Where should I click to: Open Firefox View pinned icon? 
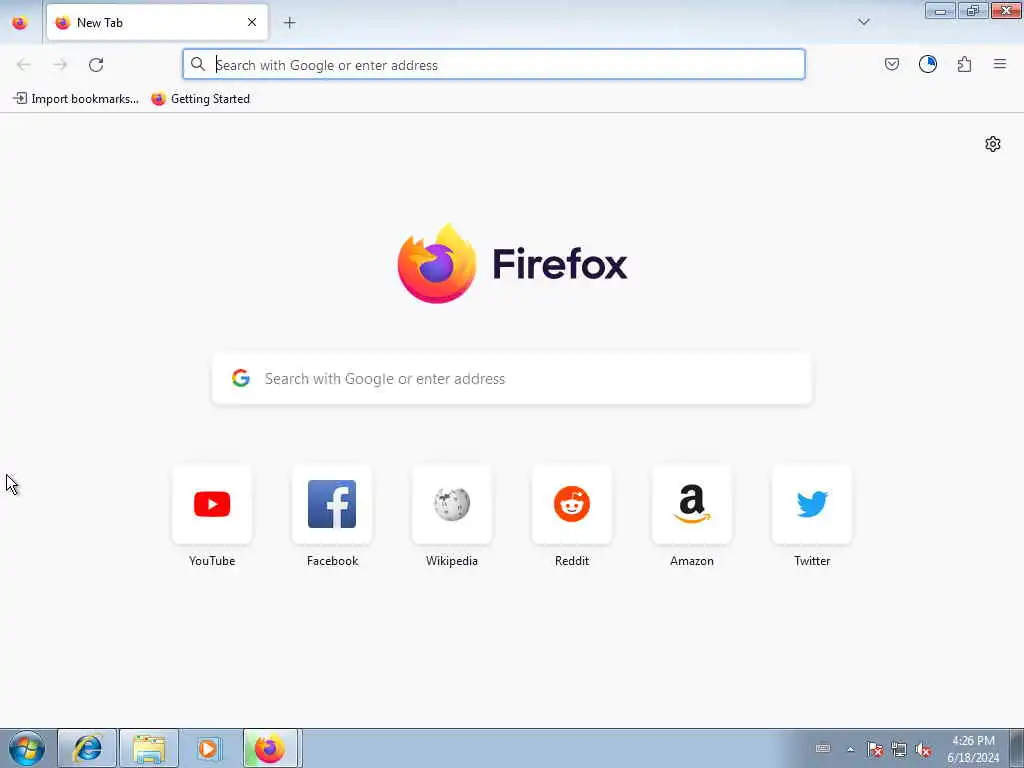20,23
